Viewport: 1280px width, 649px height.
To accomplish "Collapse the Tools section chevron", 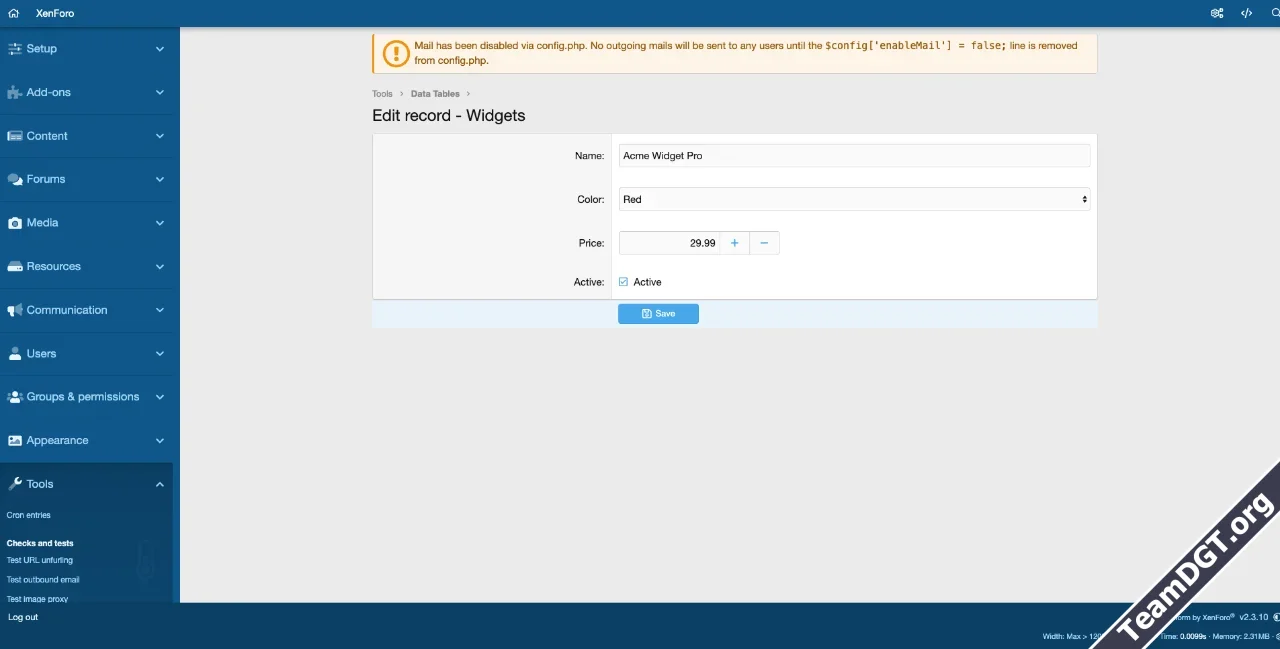I will (x=160, y=484).
